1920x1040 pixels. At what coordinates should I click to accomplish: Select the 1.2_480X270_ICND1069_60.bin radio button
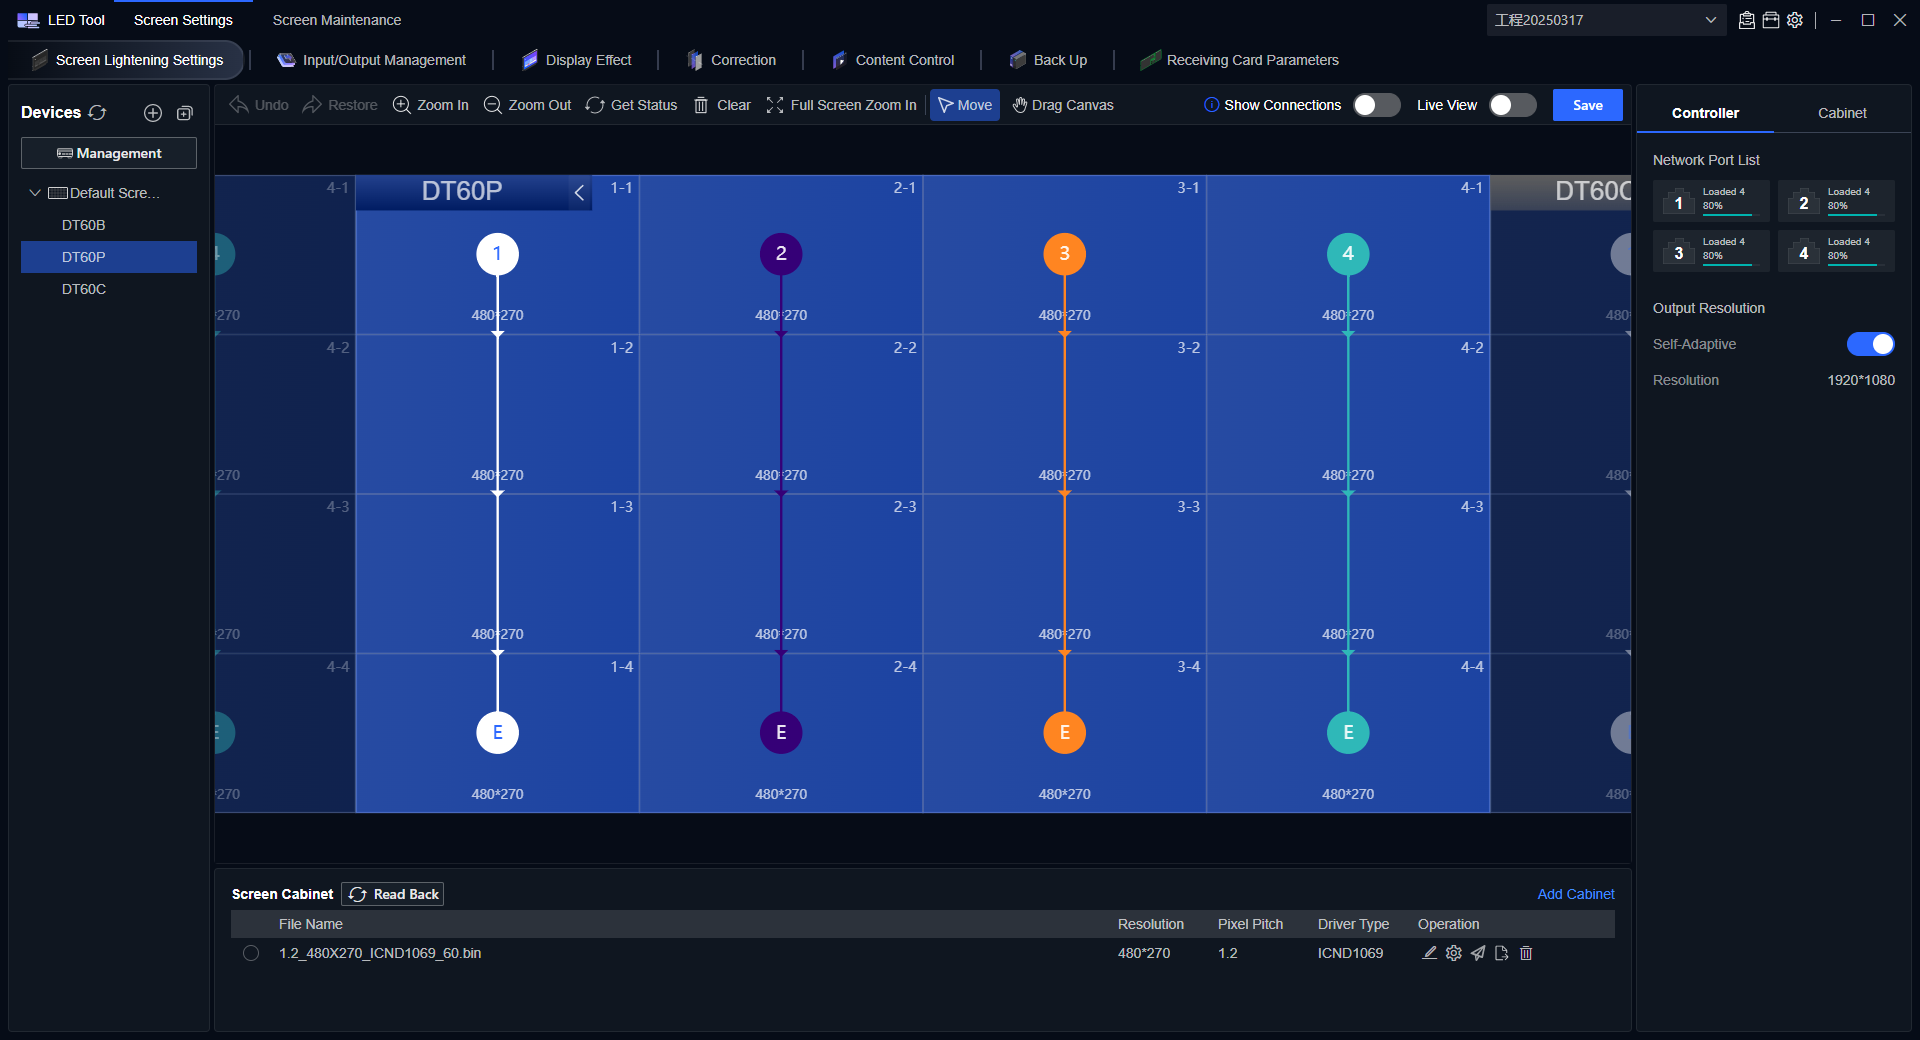pos(251,953)
